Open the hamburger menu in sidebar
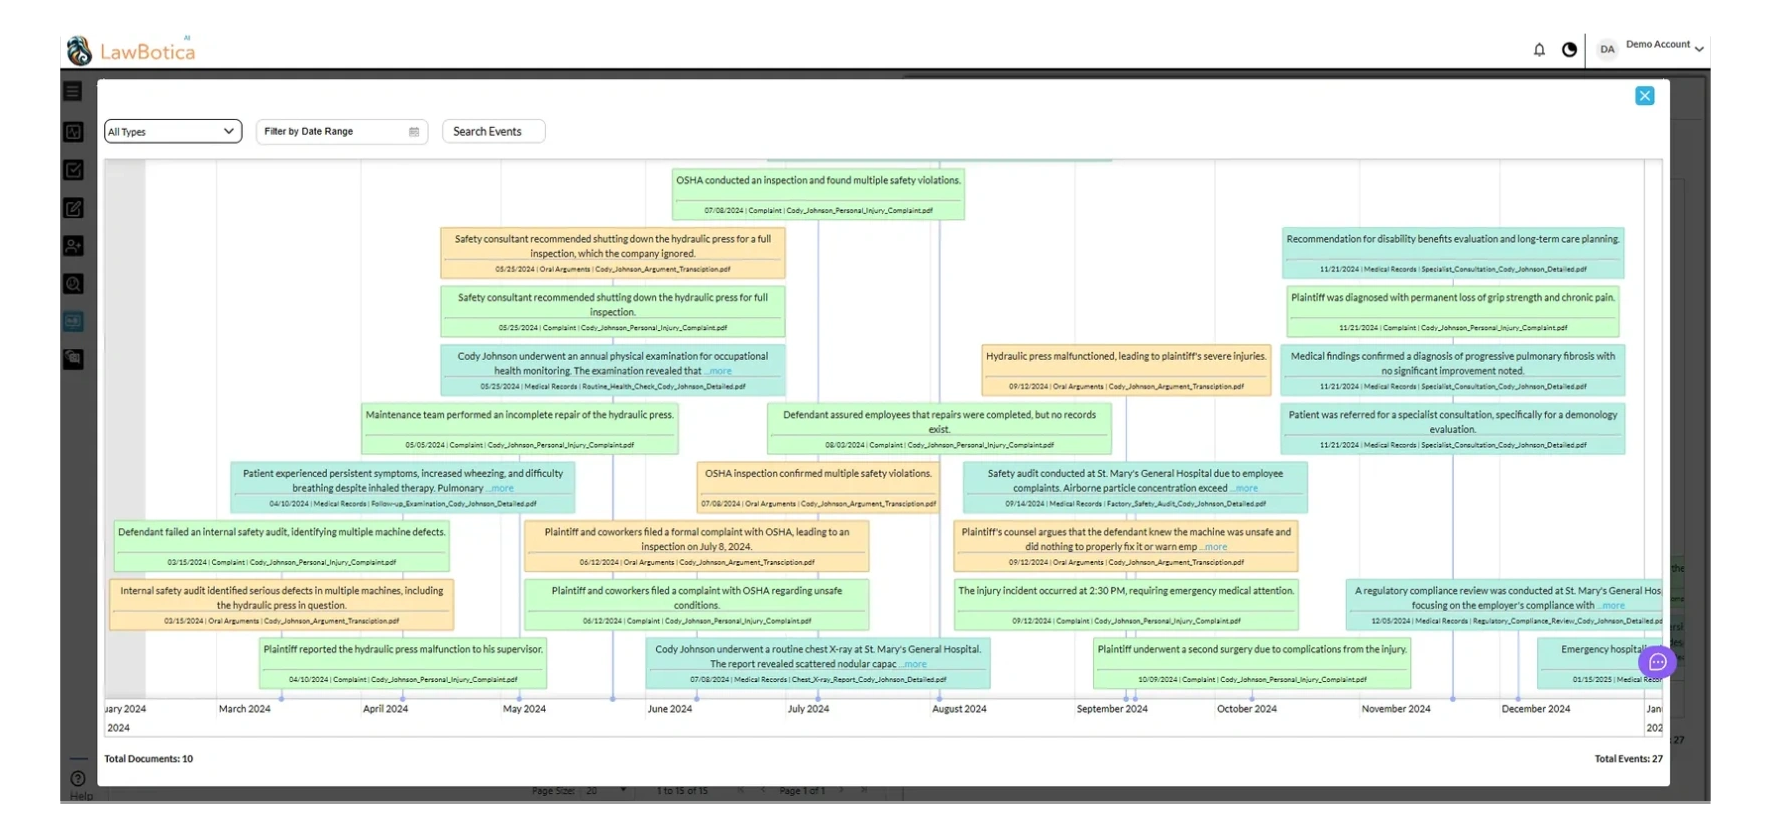Screen dimensions: 1780x827 click(x=73, y=92)
